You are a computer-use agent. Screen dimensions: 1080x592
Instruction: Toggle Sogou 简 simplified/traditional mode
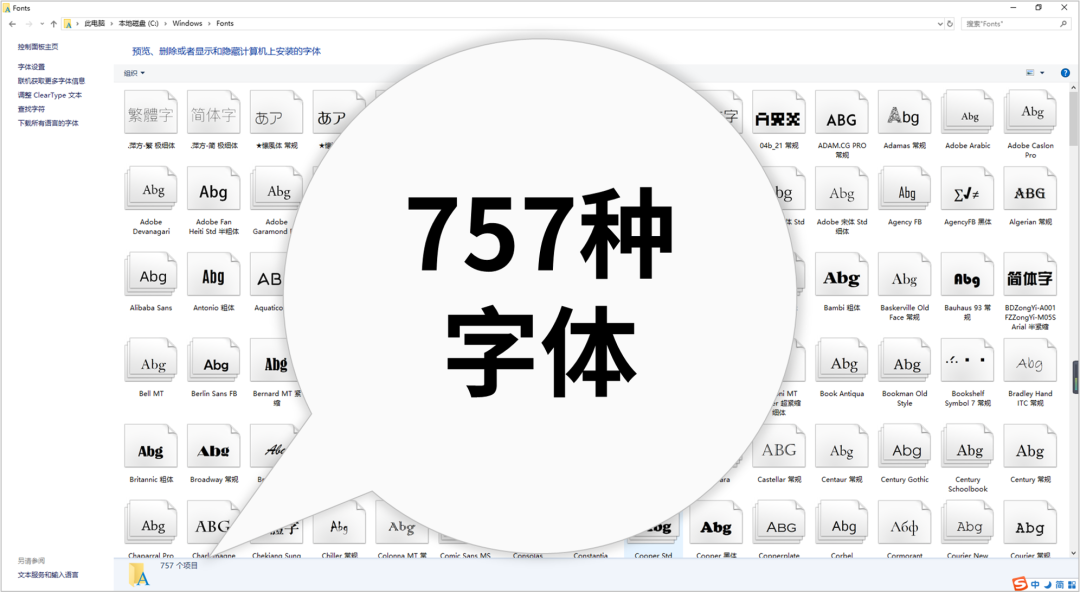coord(1059,584)
